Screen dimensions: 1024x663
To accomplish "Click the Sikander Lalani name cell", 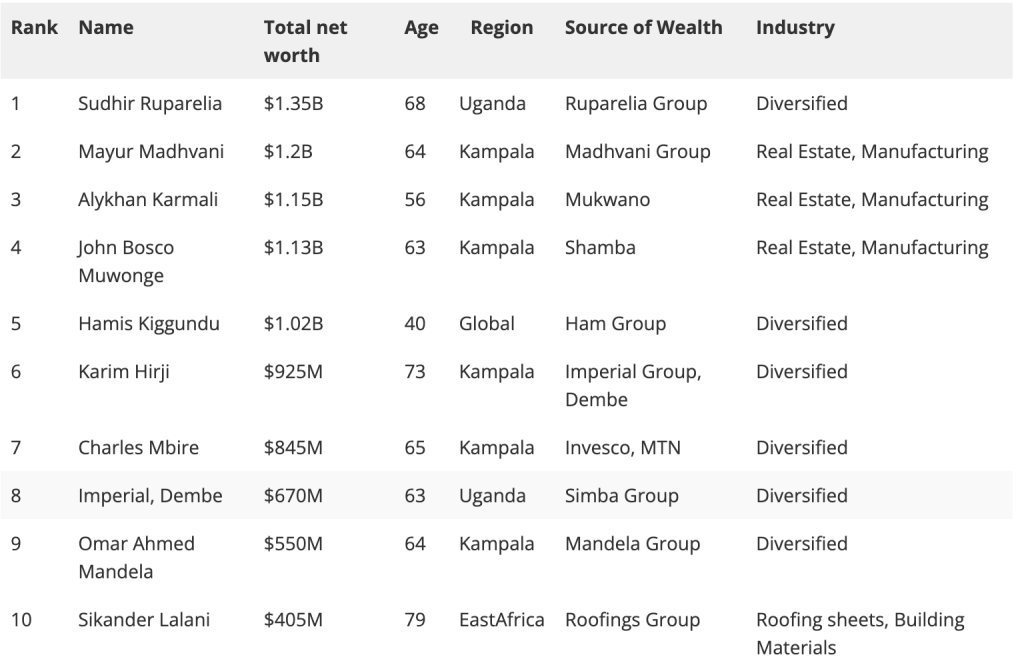I will (x=144, y=620).
